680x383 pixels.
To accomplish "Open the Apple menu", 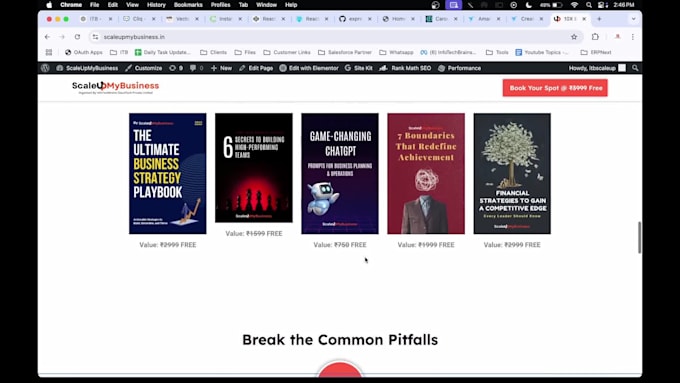I will coord(49,5).
